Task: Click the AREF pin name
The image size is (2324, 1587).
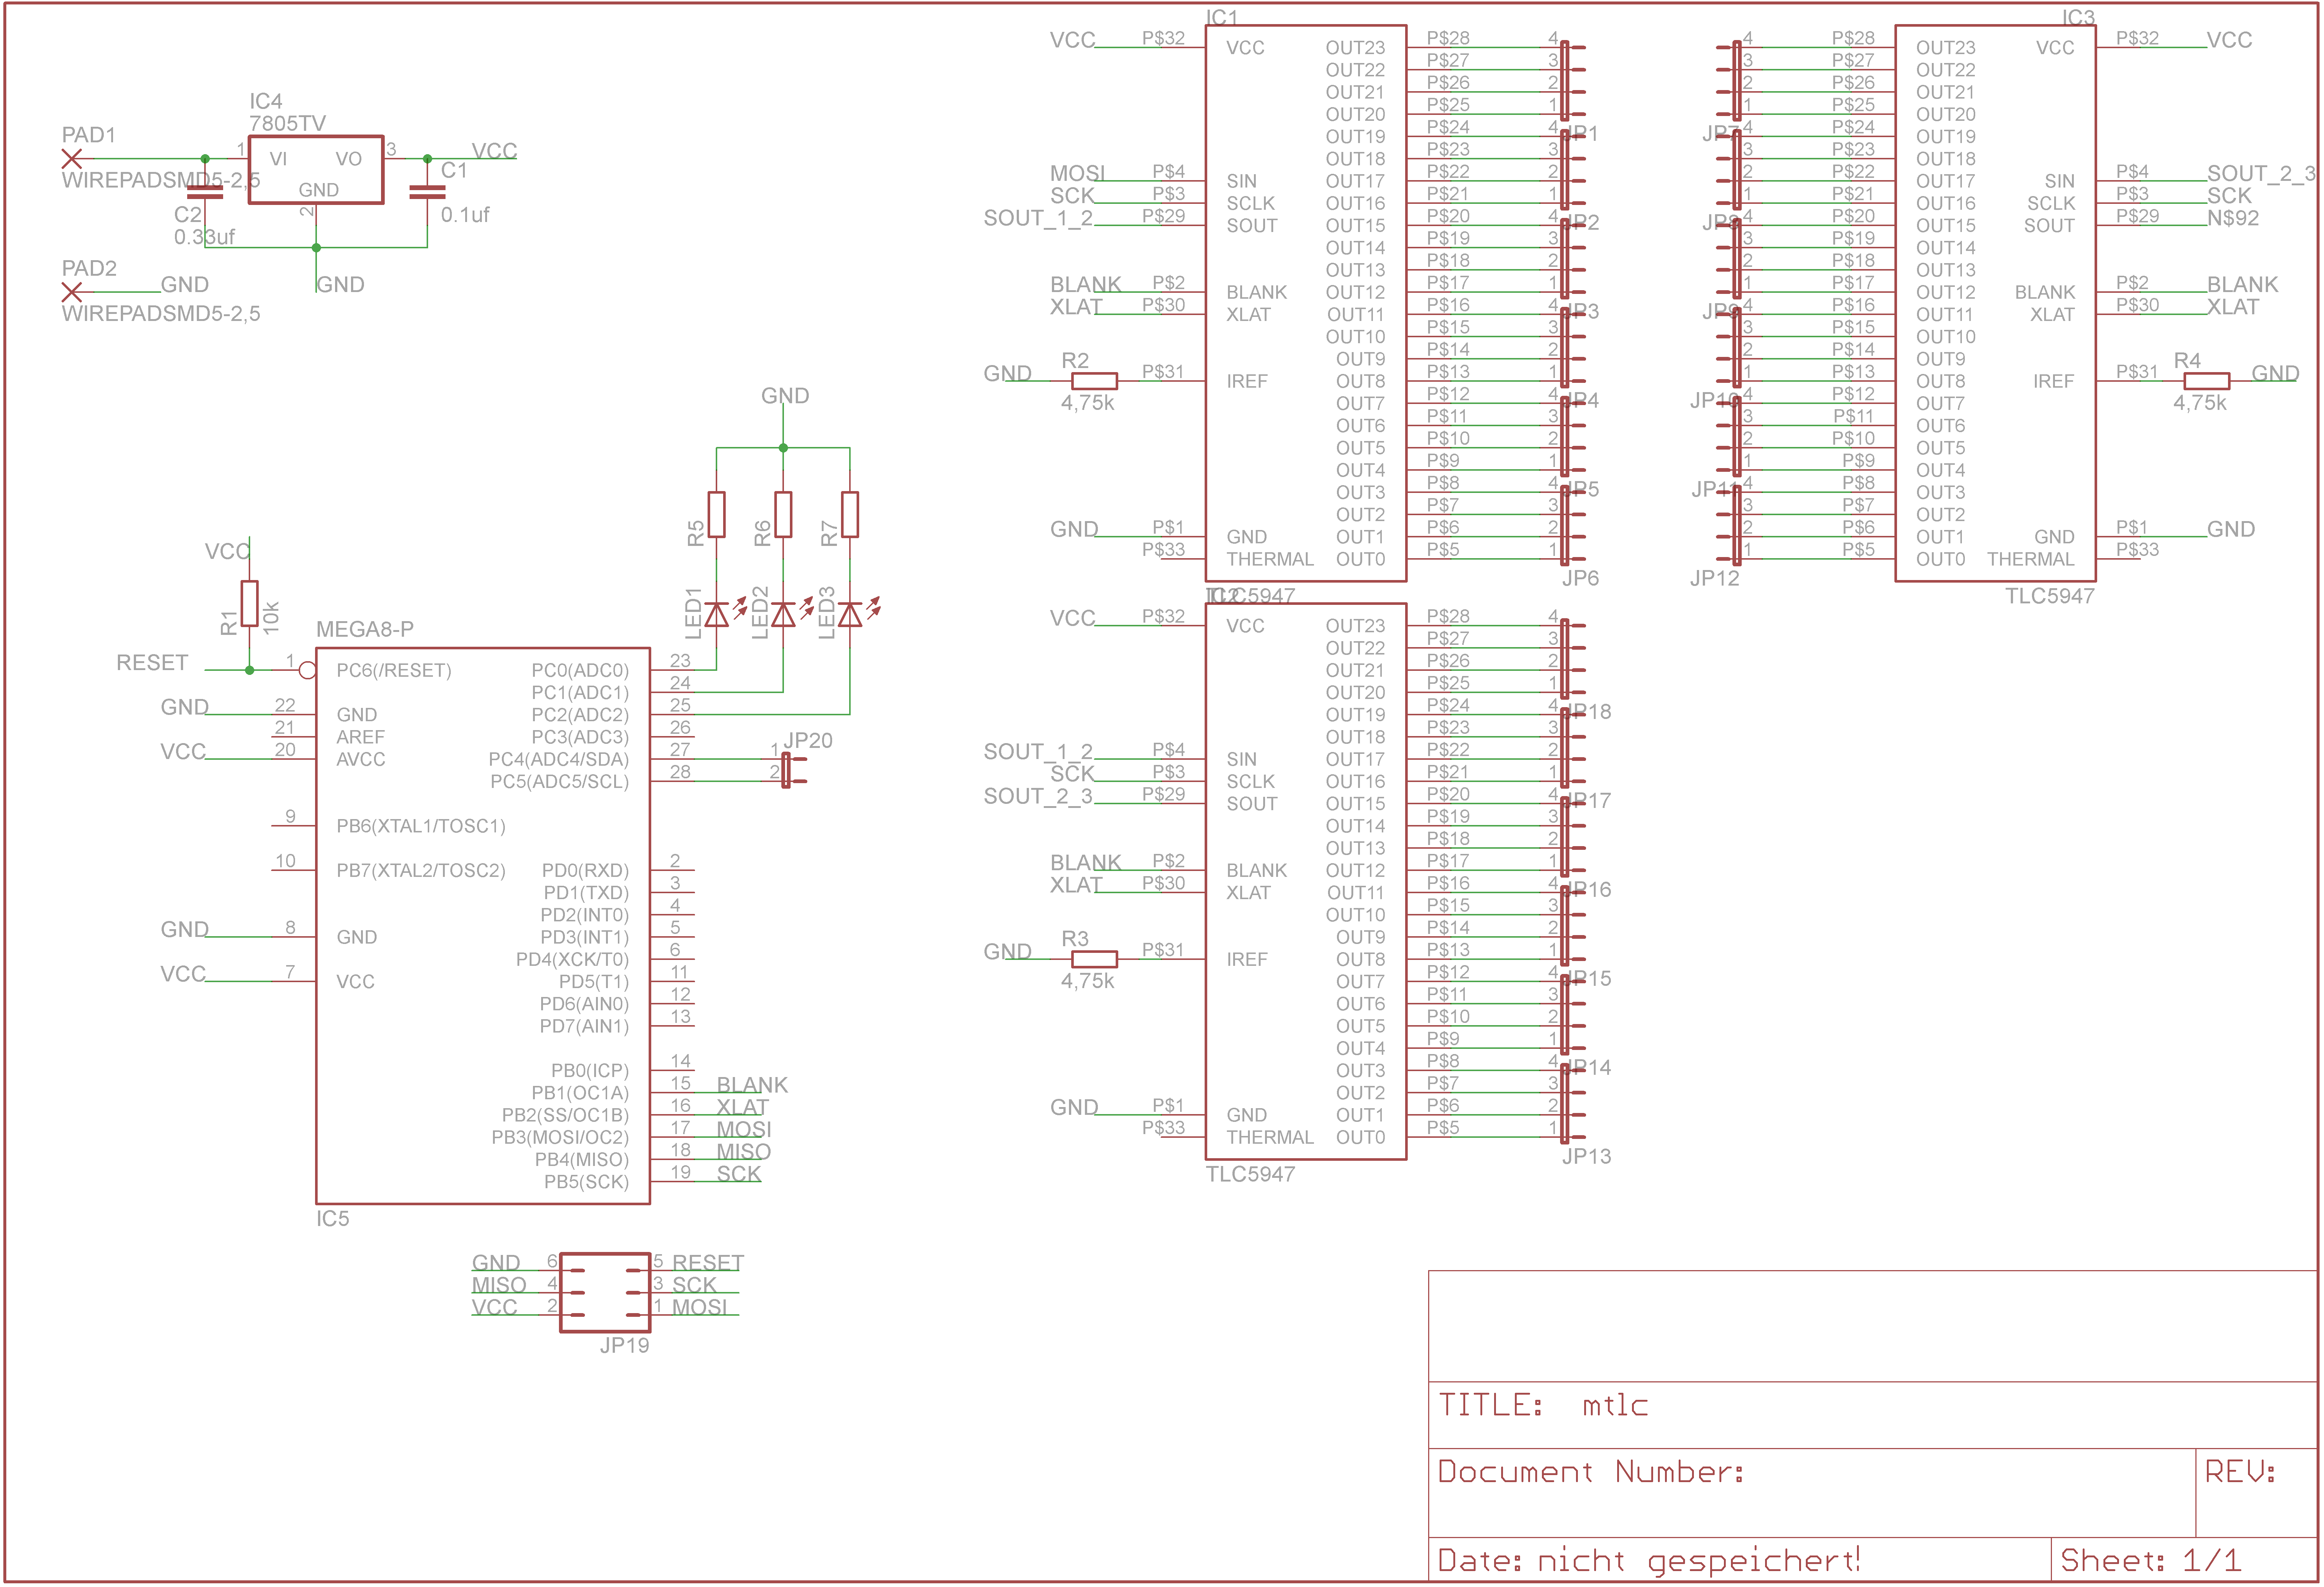Action: (361, 737)
